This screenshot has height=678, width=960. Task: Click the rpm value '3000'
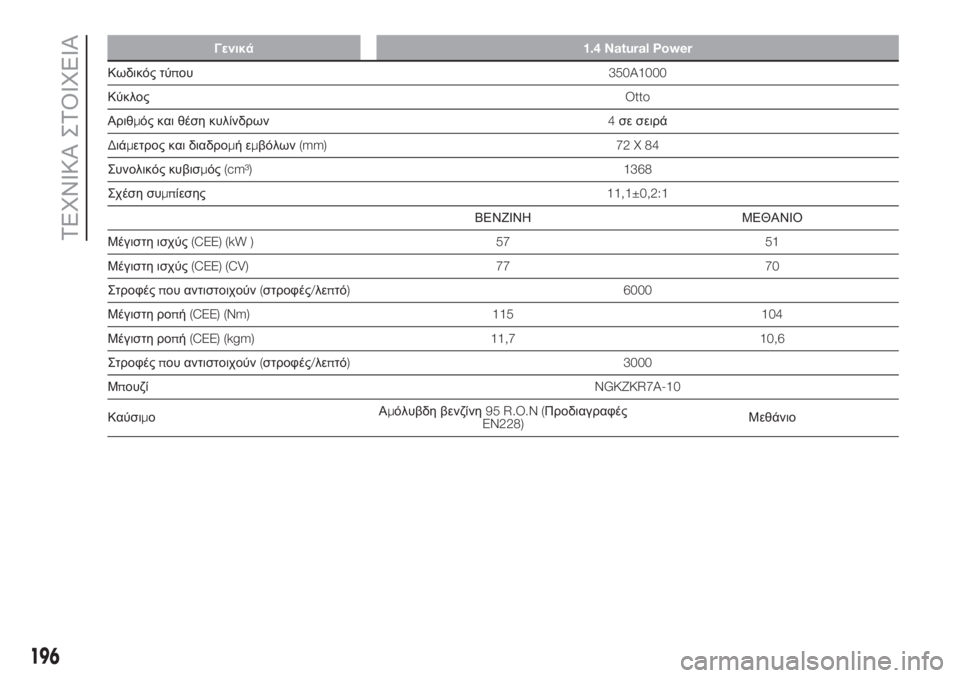click(637, 363)
